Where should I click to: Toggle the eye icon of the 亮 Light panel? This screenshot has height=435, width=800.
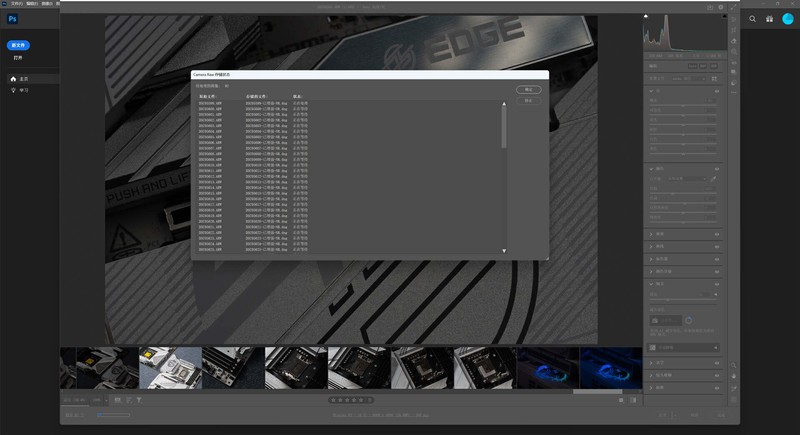[x=717, y=91]
